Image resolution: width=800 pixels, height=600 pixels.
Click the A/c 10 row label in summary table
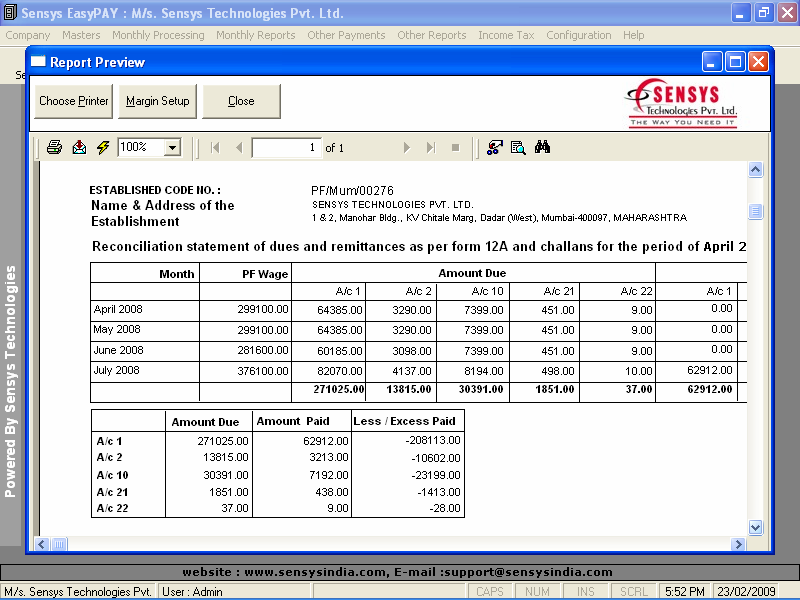113,475
